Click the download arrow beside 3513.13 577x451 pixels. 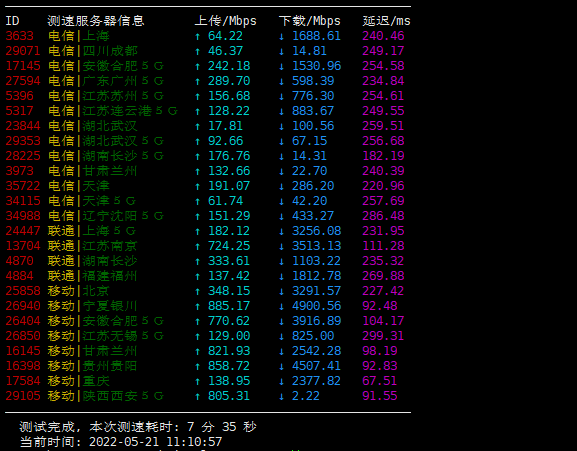(282, 246)
